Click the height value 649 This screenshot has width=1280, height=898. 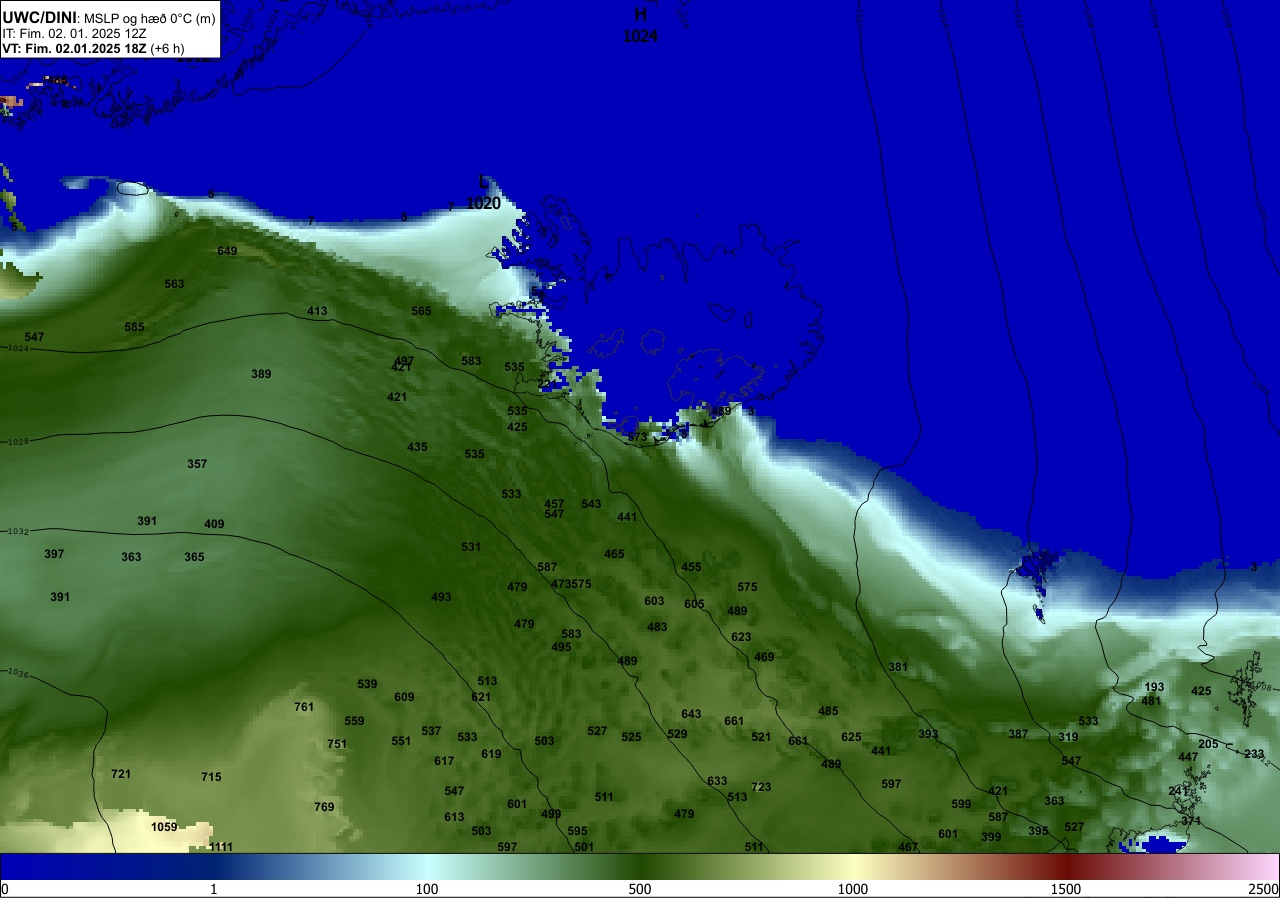pos(227,251)
